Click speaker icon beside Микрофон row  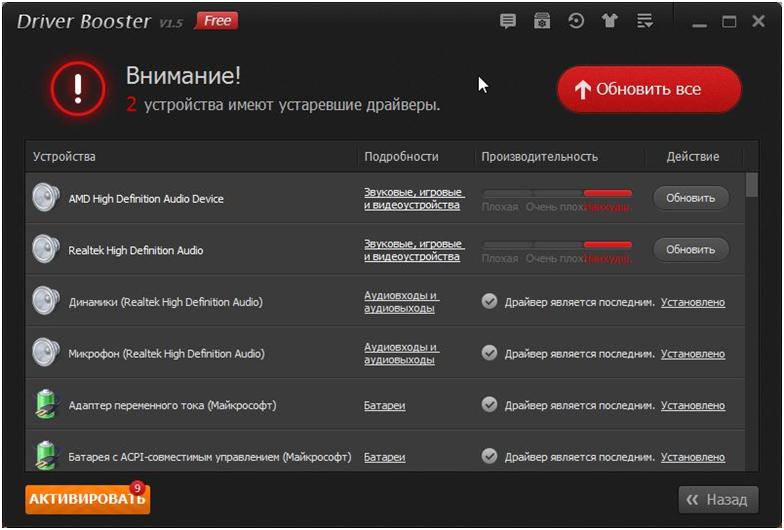click(46, 352)
